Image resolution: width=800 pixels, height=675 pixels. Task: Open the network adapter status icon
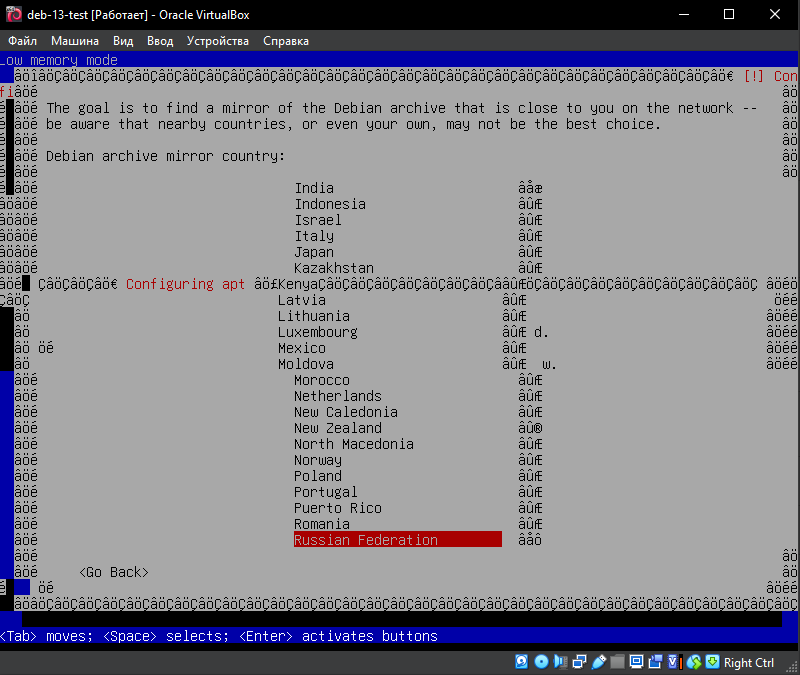579,662
